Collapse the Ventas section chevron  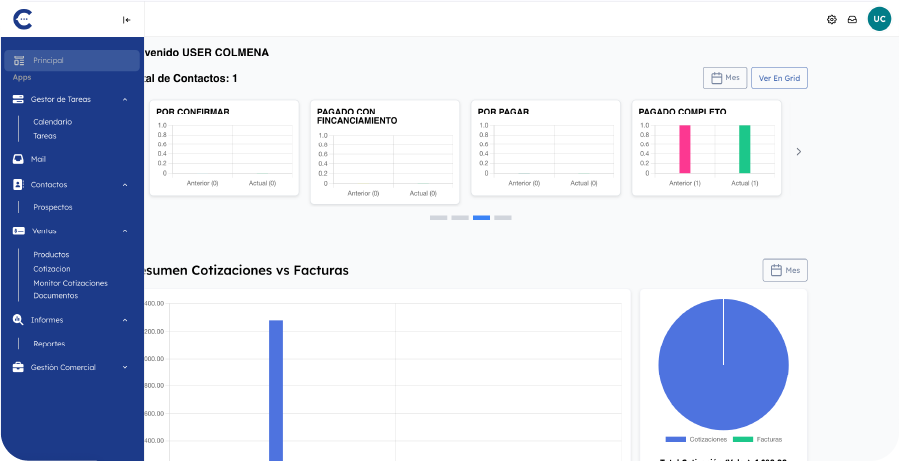(125, 230)
